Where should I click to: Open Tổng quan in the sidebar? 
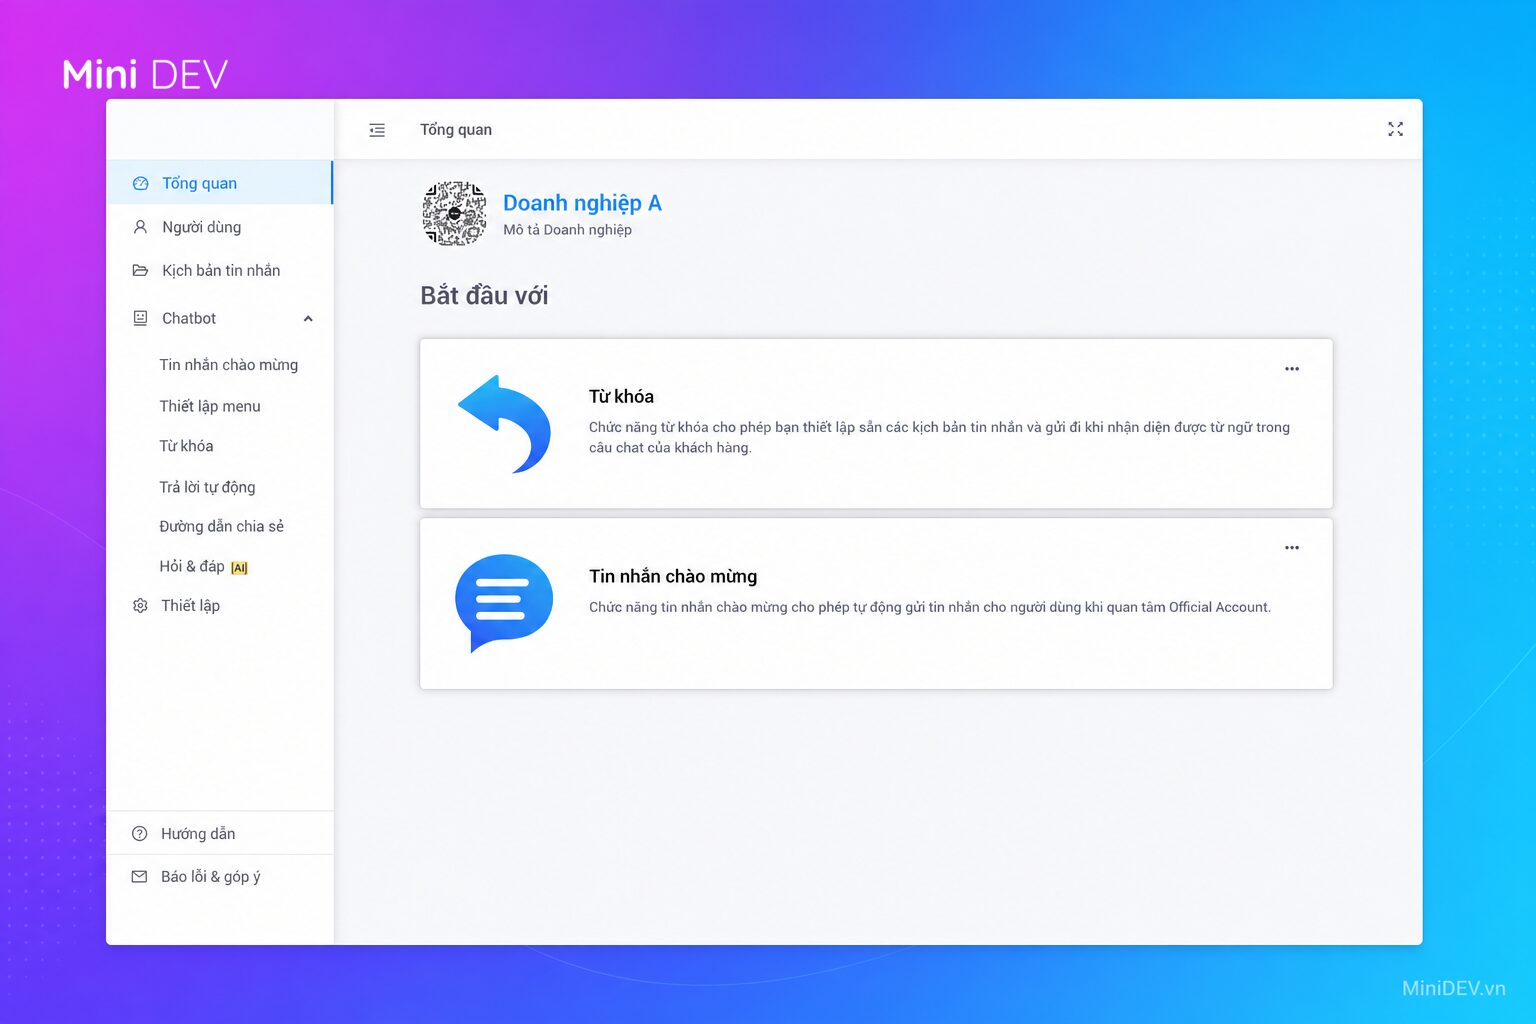point(219,183)
